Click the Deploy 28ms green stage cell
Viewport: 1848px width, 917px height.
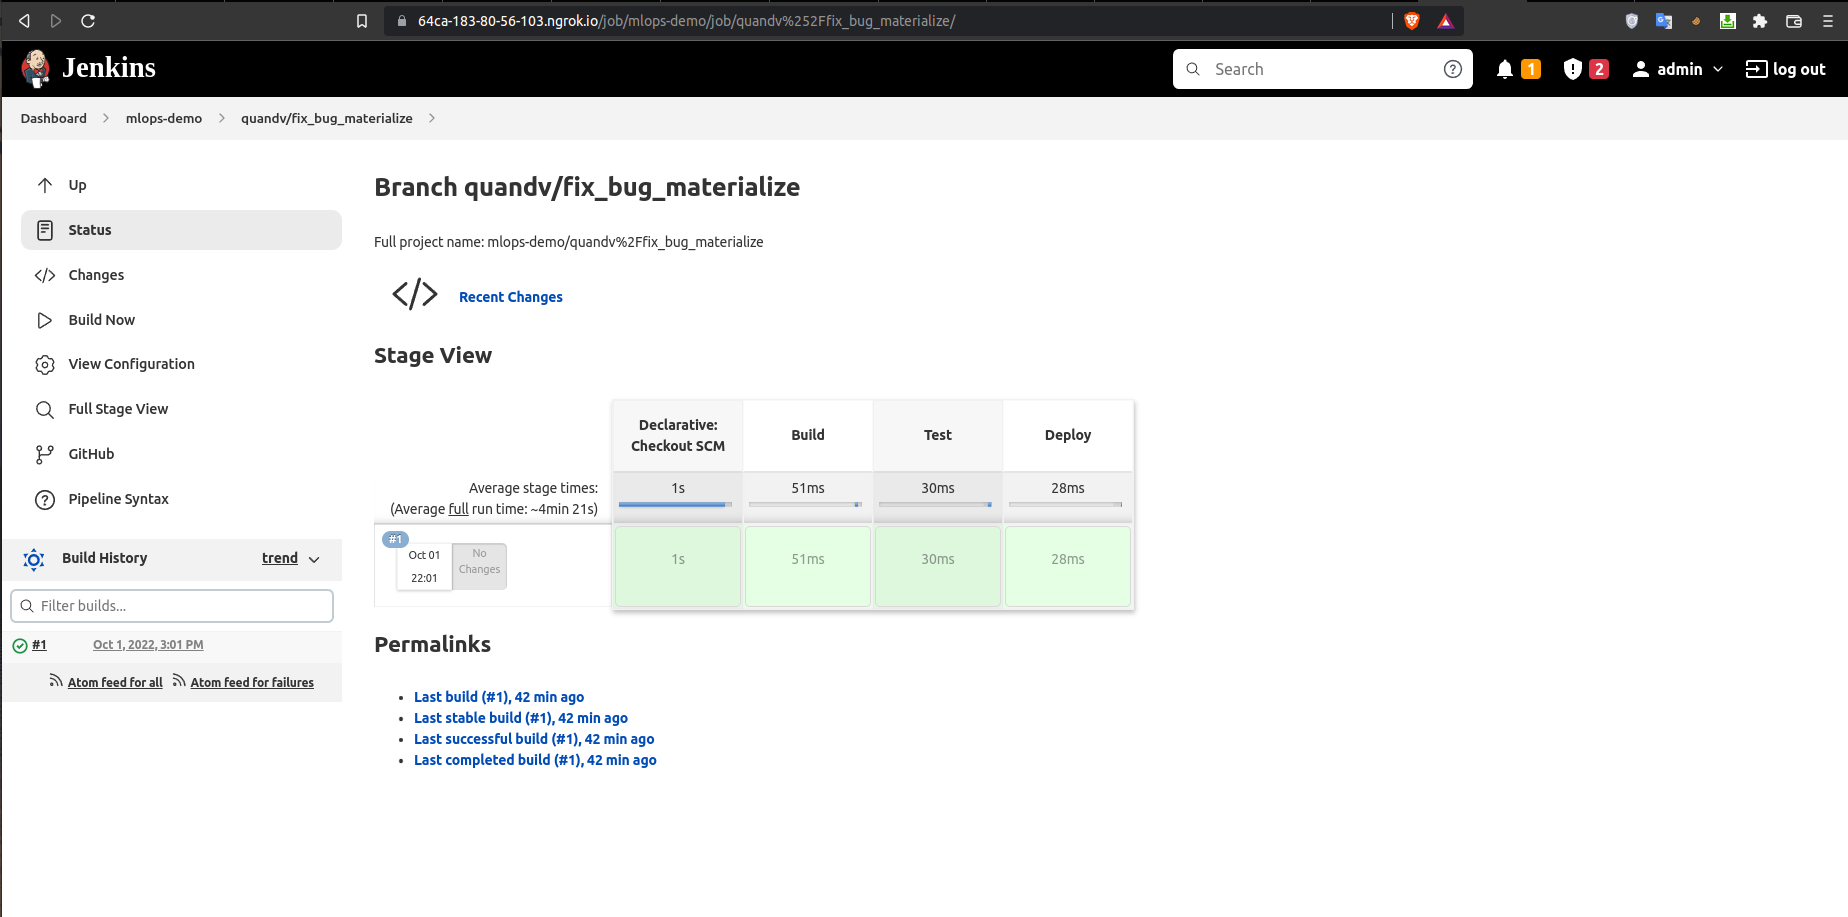pyautogui.click(x=1068, y=566)
